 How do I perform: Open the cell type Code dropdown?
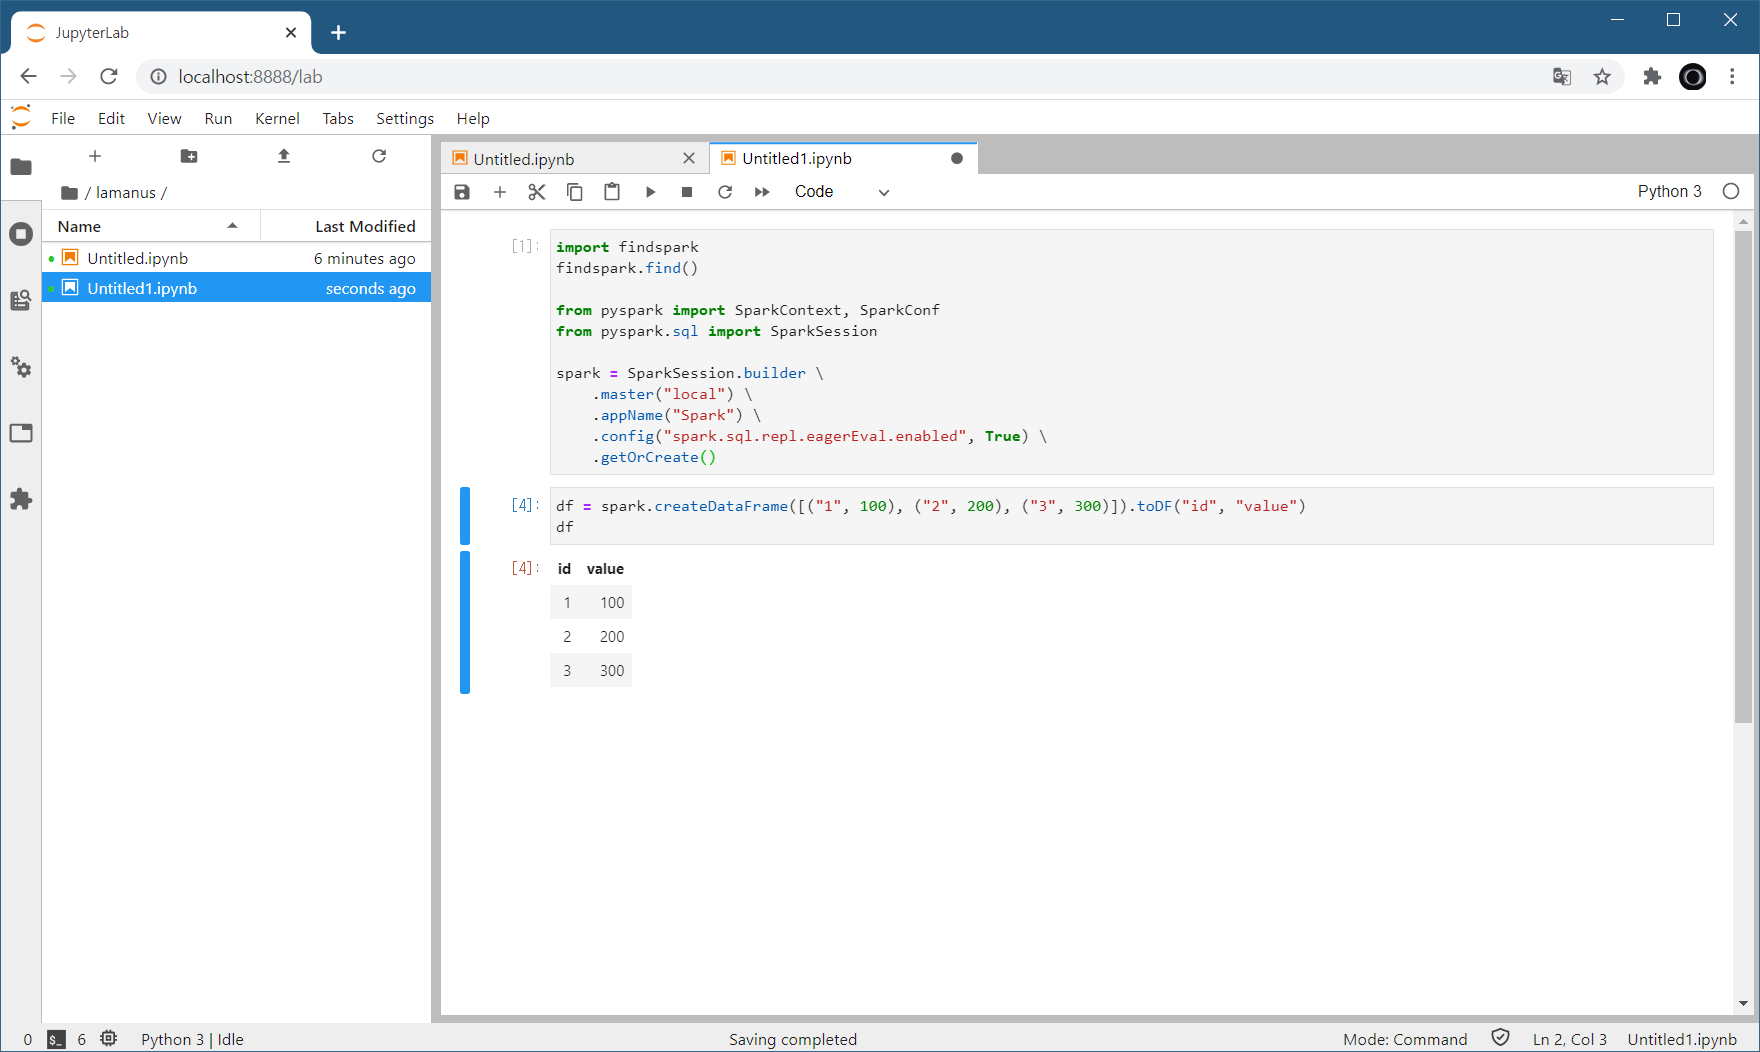(x=841, y=192)
